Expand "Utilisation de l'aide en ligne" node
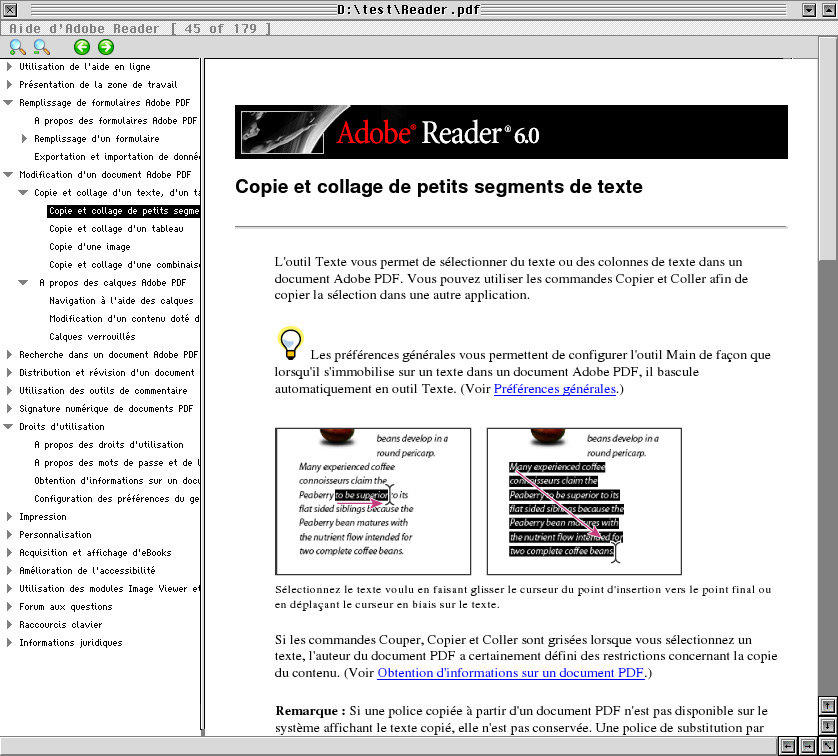The height and width of the screenshot is (756, 838). [x=9, y=67]
